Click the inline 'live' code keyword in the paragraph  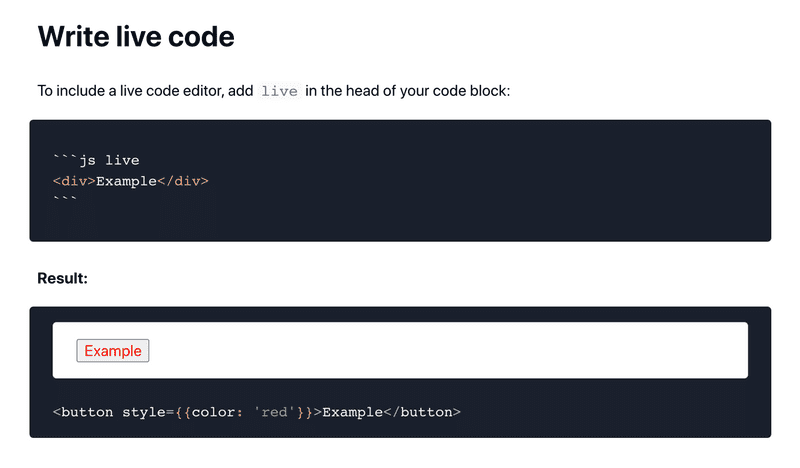(279, 91)
